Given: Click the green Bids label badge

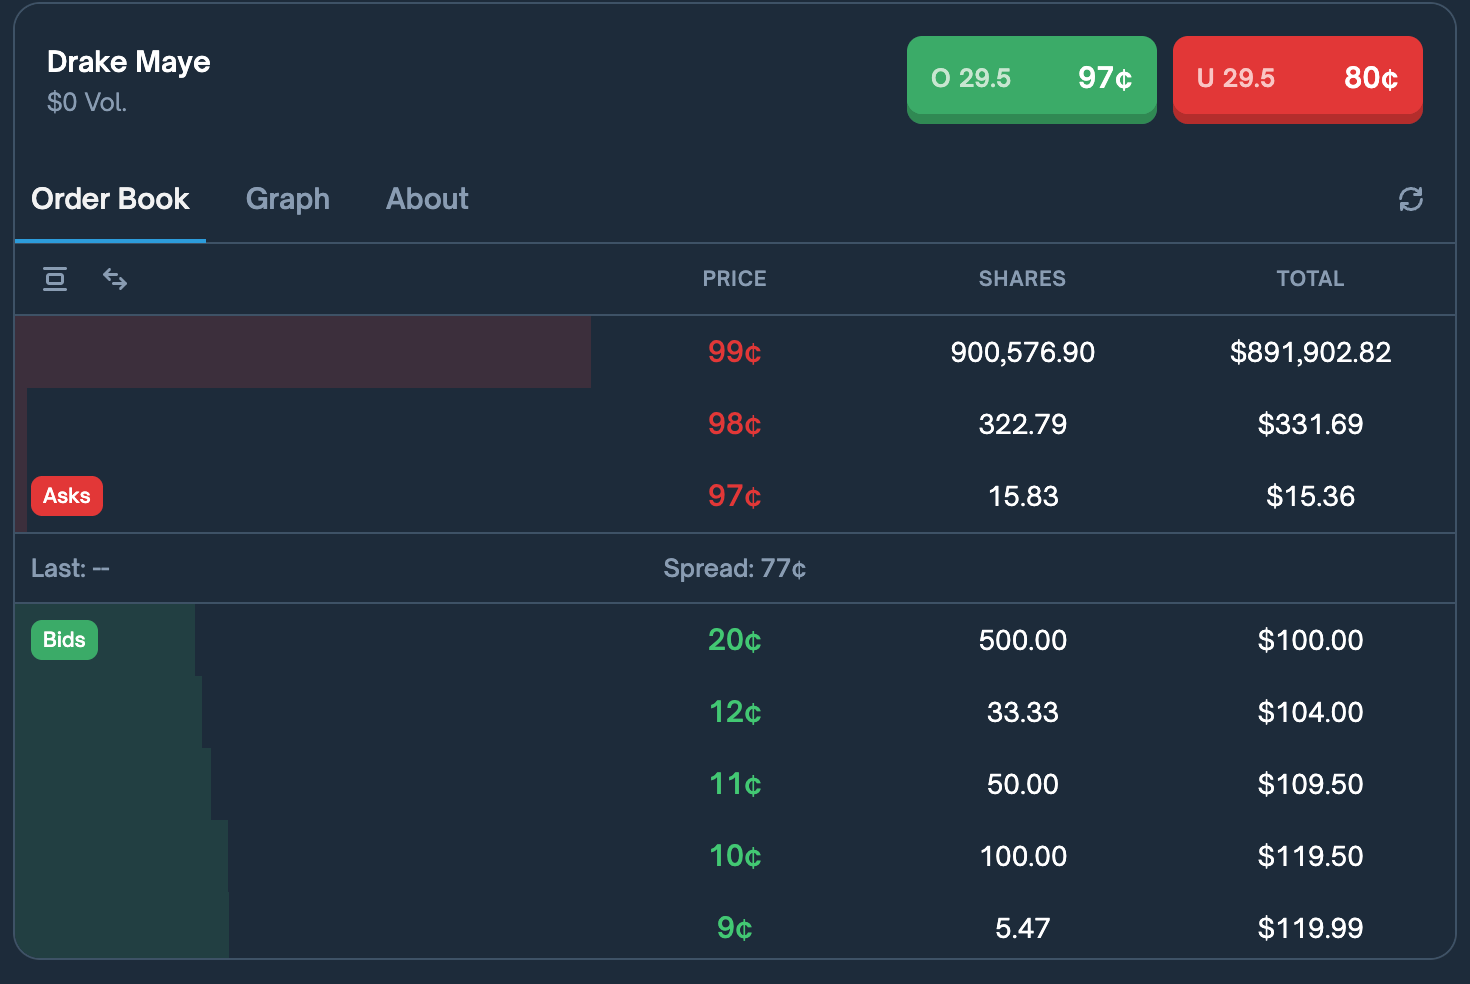Looking at the screenshot, I should point(64,640).
